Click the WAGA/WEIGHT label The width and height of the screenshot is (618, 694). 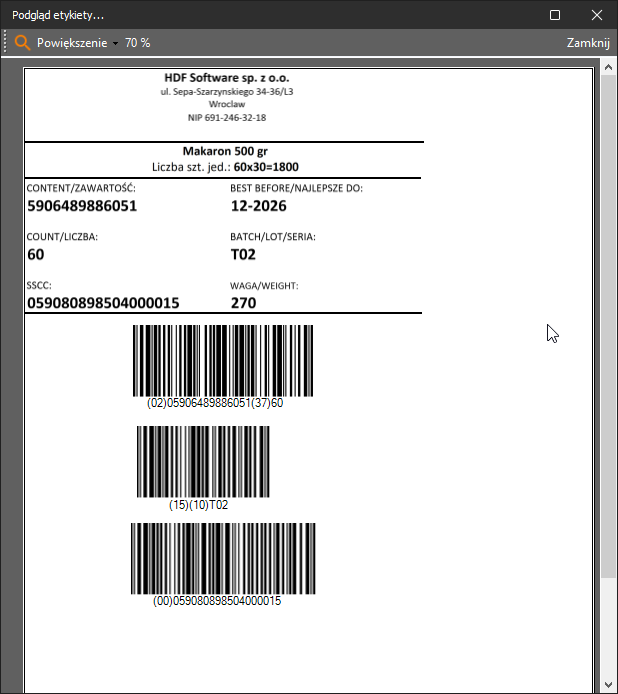[264, 285]
